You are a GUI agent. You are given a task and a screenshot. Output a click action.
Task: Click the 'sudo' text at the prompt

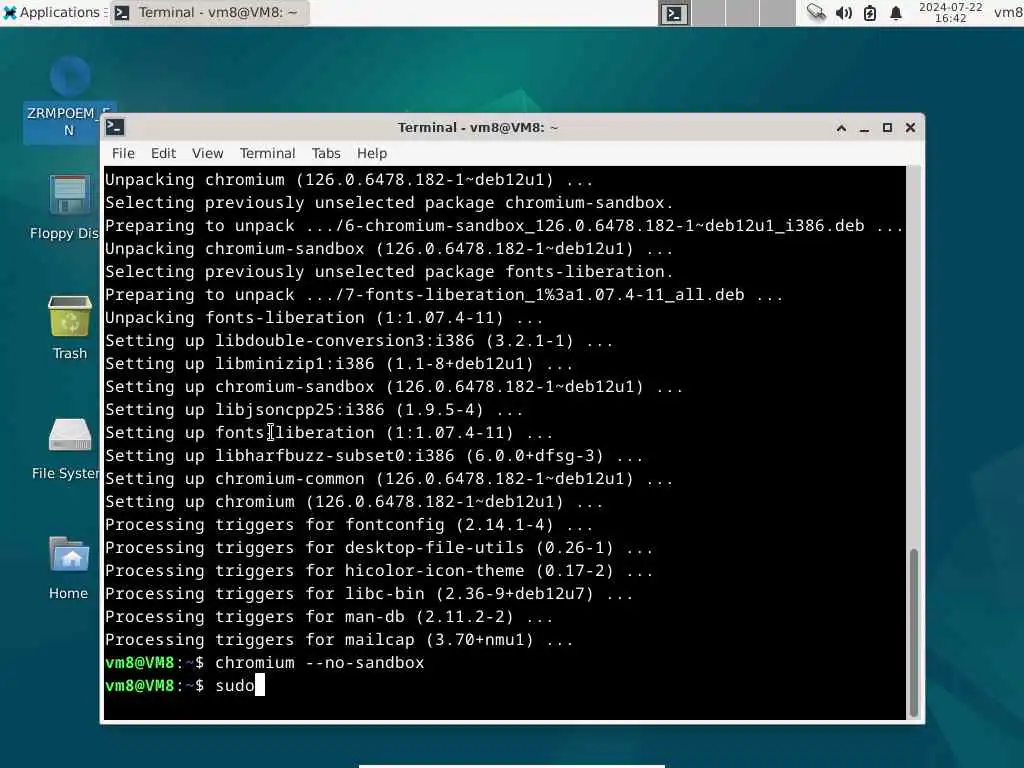click(234, 686)
